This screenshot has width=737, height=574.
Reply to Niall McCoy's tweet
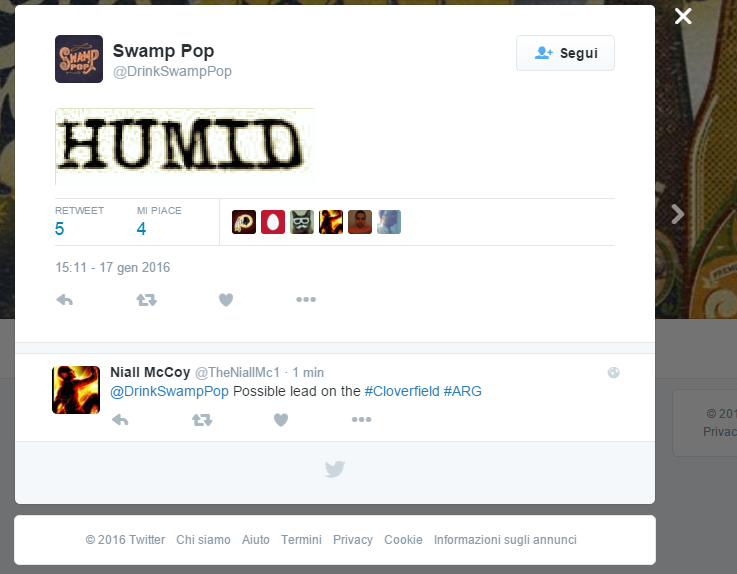(x=120, y=419)
